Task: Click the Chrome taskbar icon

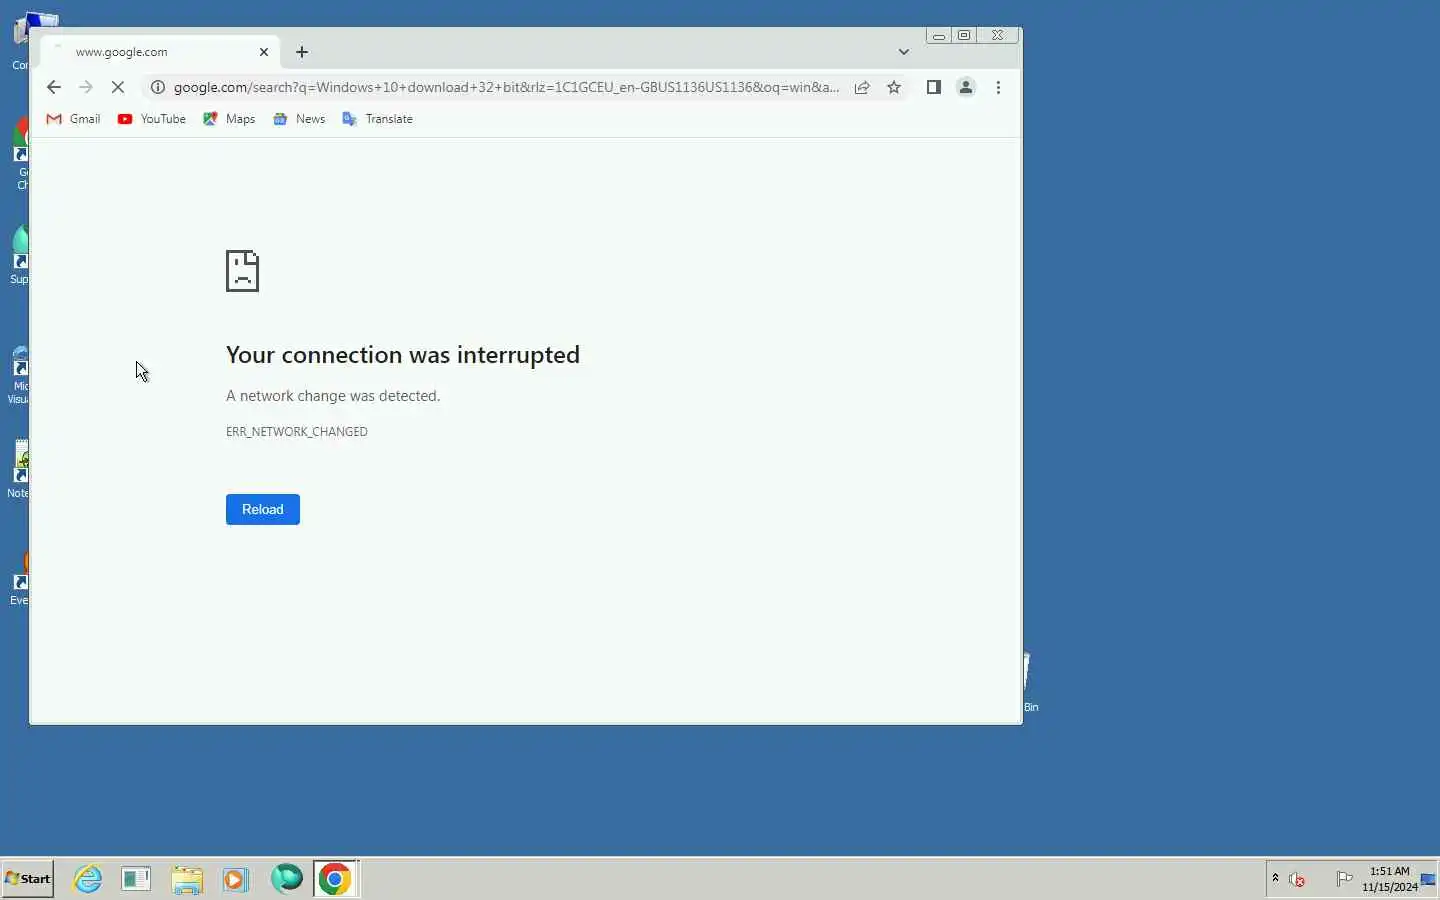Action: pos(336,880)
